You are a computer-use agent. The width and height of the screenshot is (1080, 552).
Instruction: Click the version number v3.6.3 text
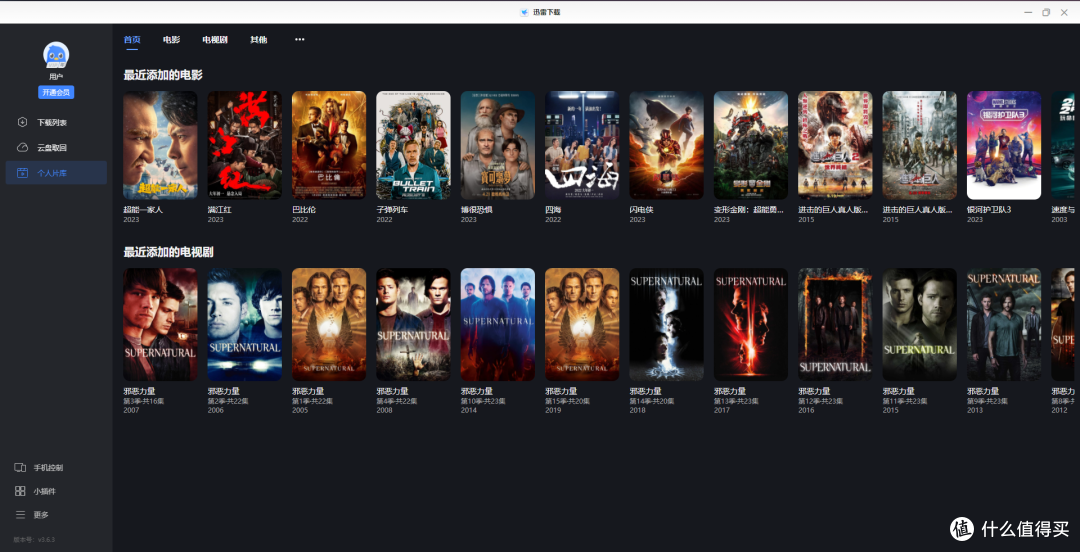(x=34, y=540)
